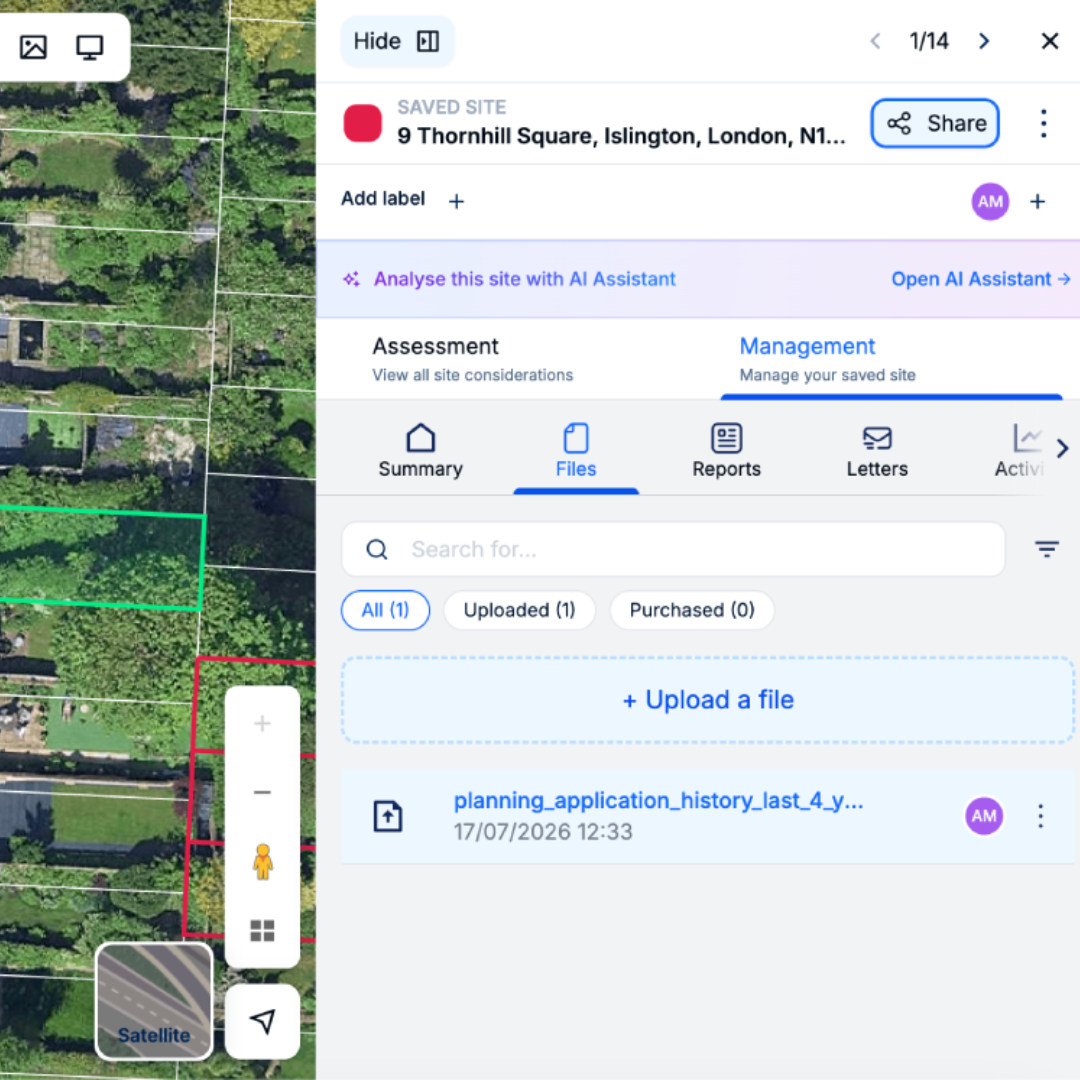Open the Reports tab
This screenshot has height=1080, width=1080.
pos(726,450)
